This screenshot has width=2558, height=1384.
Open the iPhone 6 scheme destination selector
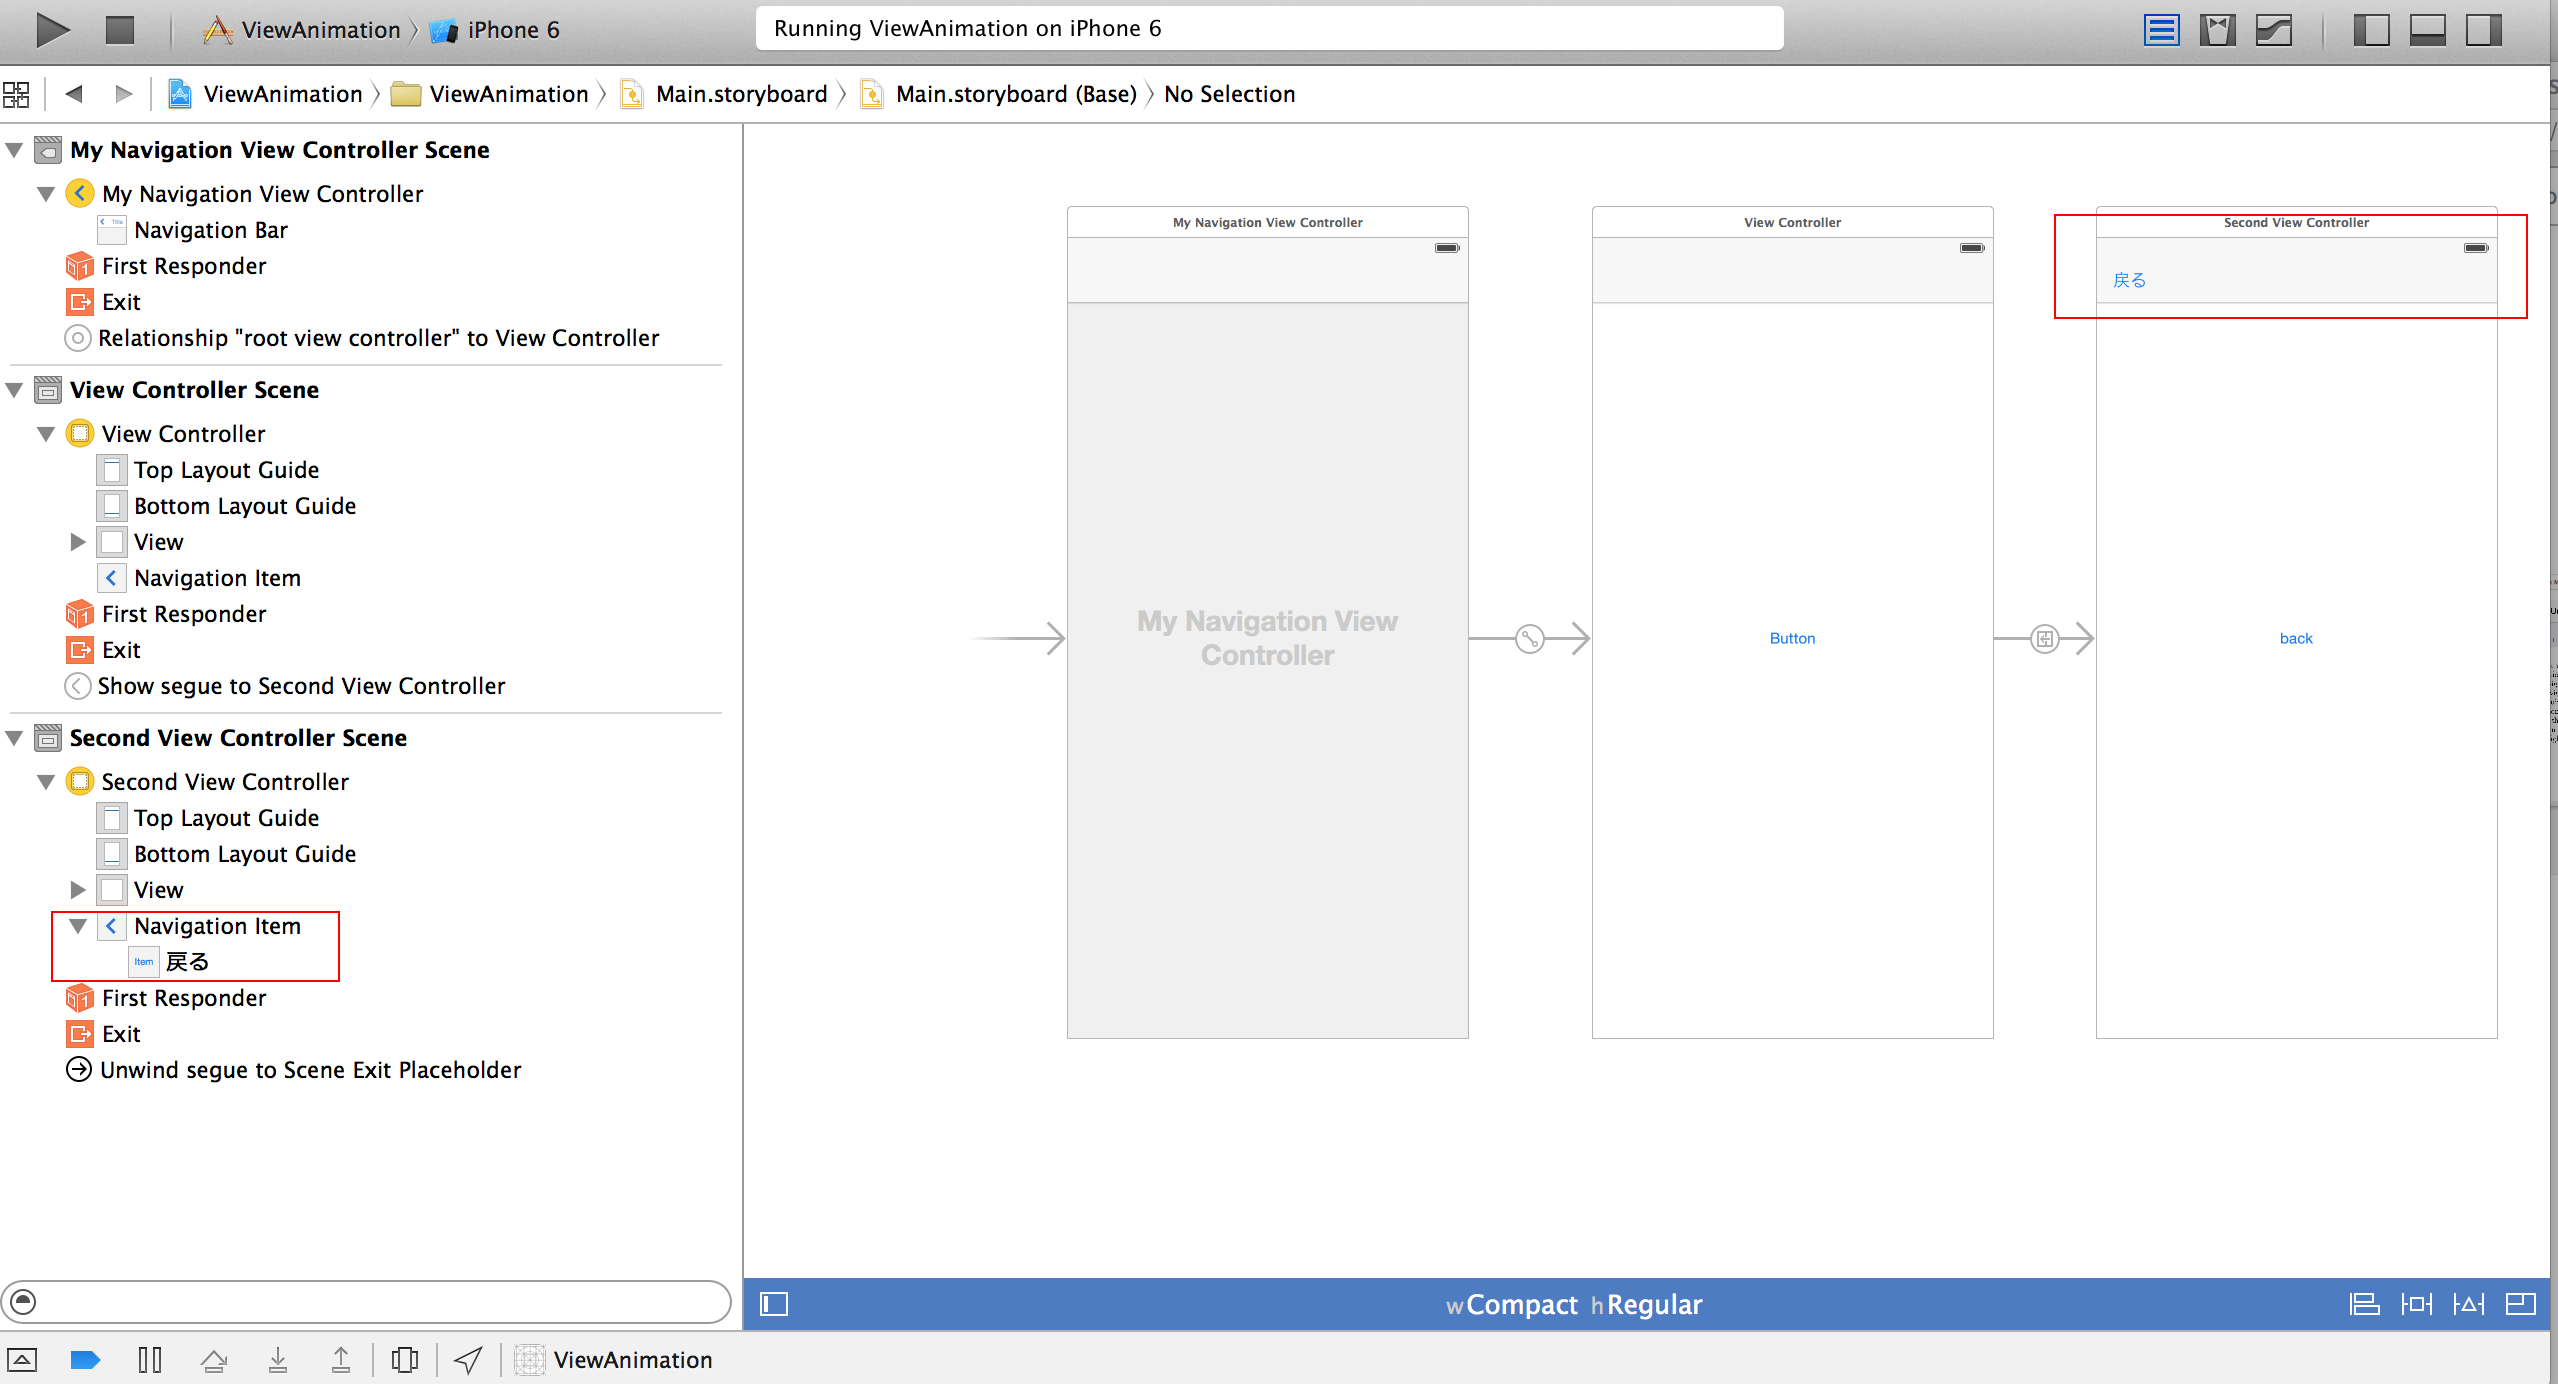click(512, 29)
